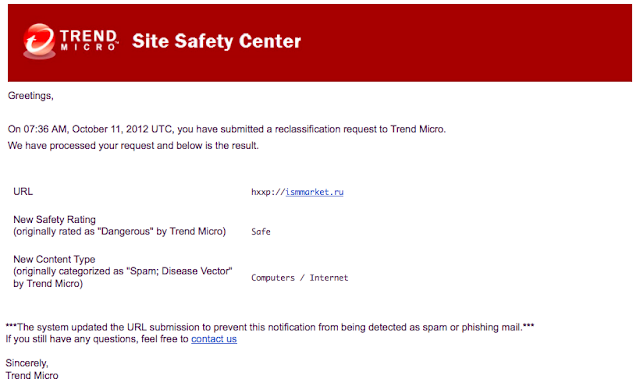
Task: Click the October 11, 2012 submission date line
Action: [227, 129]
